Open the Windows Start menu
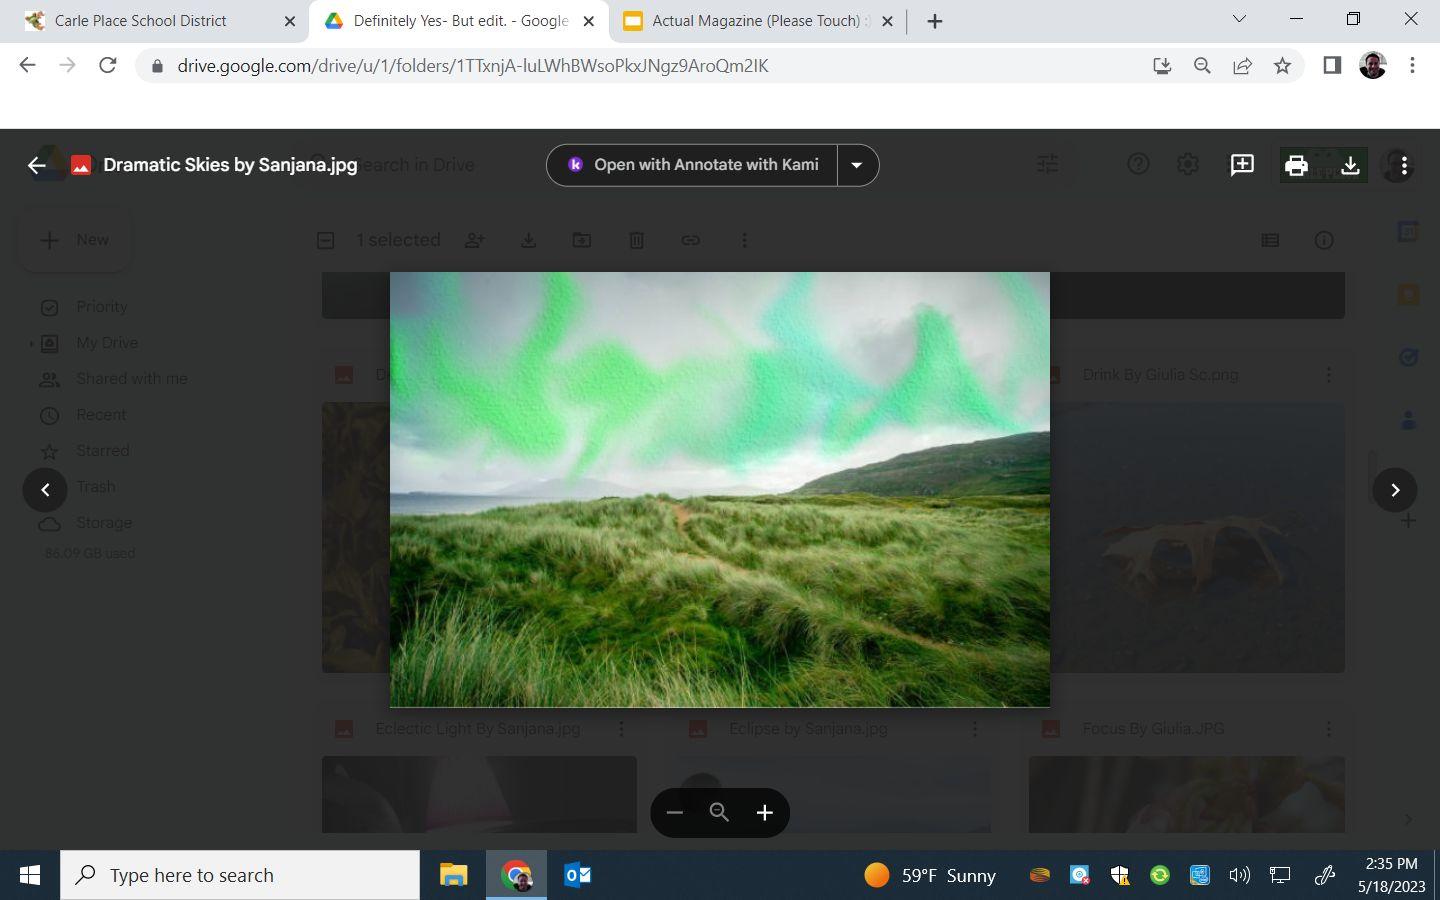Image resolution: width=1440 pixels, height=900 pixels. [x=30, y=875]
